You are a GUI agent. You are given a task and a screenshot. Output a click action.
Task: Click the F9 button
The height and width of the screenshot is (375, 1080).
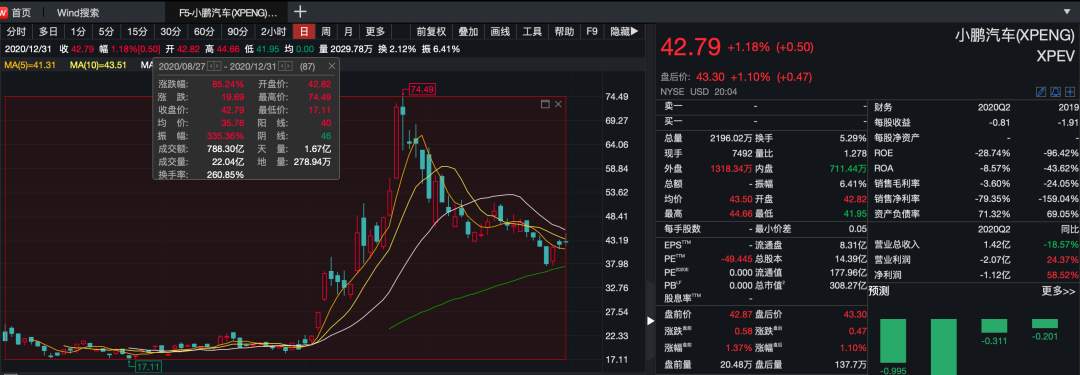pos(592,32)
